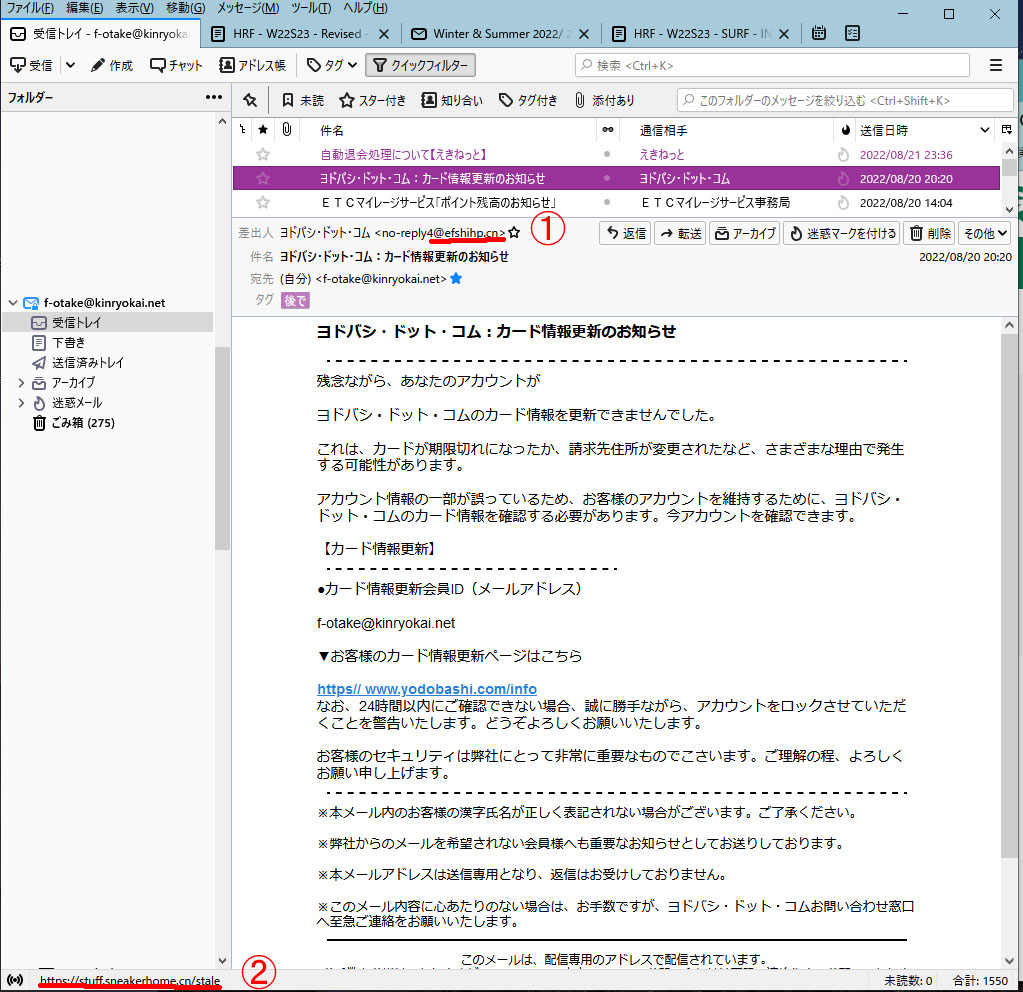Screen dimensions: 1023x992
Task: Toggle the pin to keep filters
Action: tap(250, 100)
